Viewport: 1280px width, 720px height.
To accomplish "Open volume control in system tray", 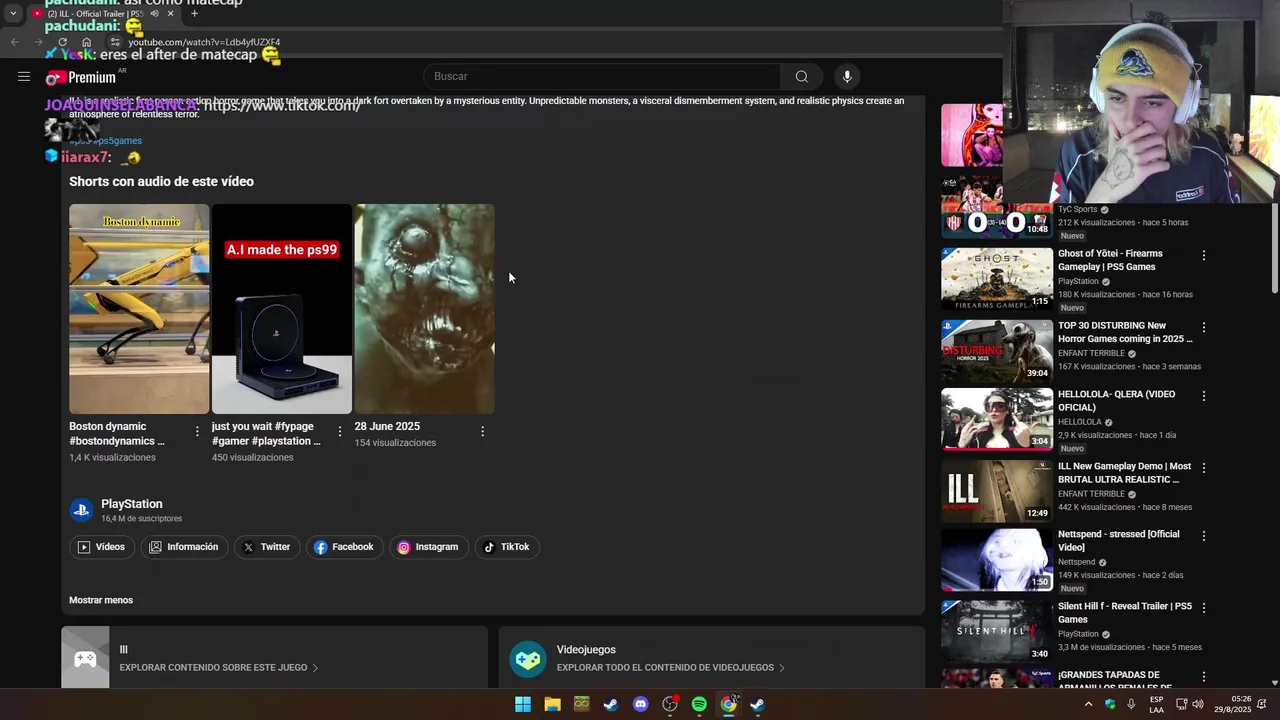I will 1198,704.
